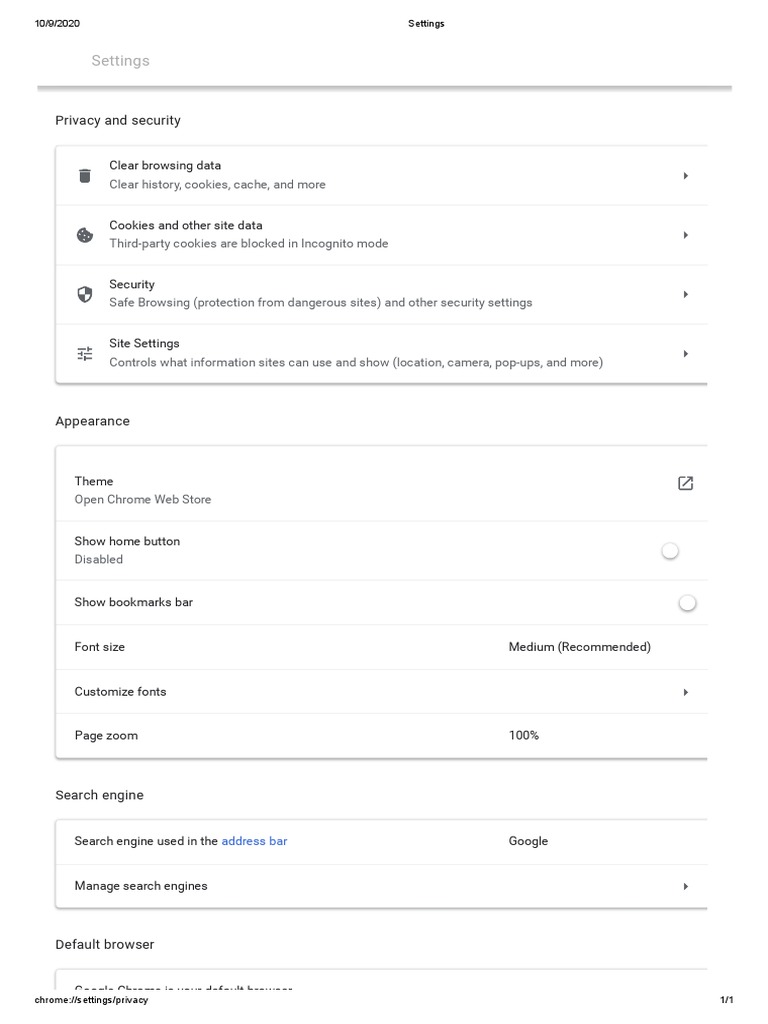768x1024 pixels.
Task: Toggle the Show home button switch
Action: coord(671,551)
